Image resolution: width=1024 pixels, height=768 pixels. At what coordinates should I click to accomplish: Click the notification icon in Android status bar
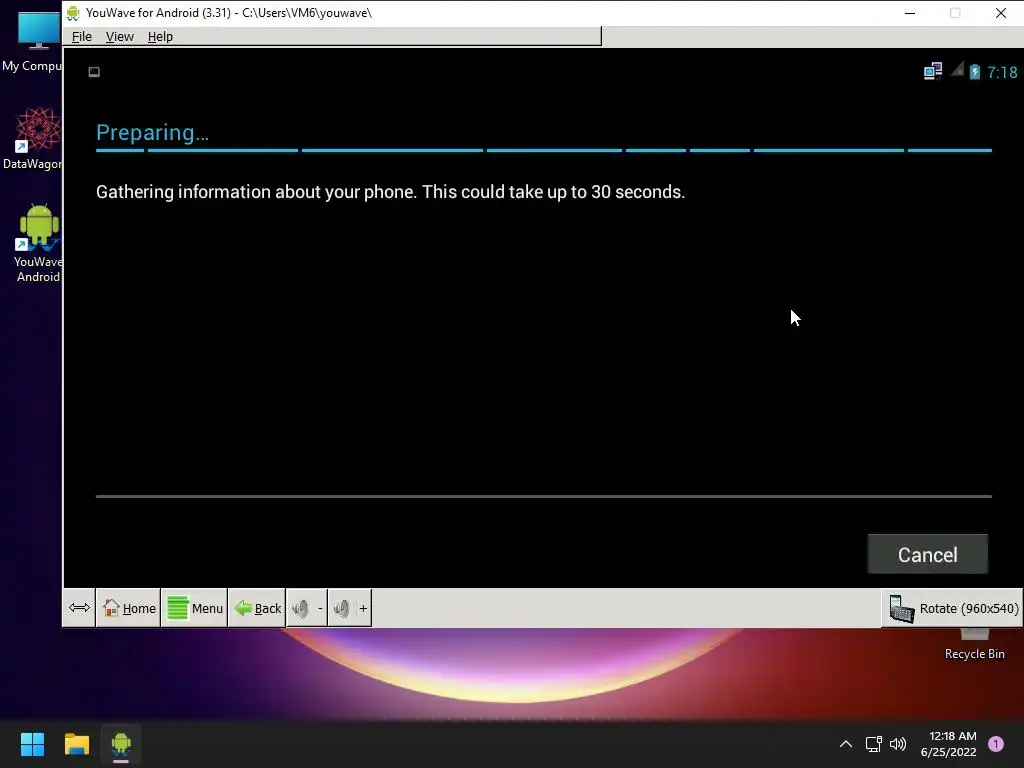coord(94,72)
